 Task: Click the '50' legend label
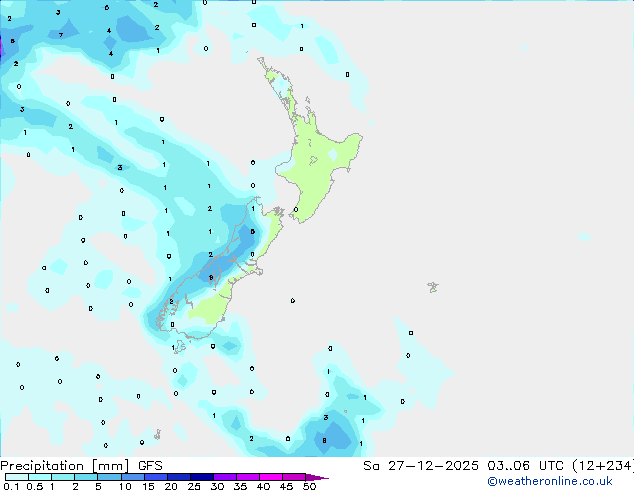point(309,486)
